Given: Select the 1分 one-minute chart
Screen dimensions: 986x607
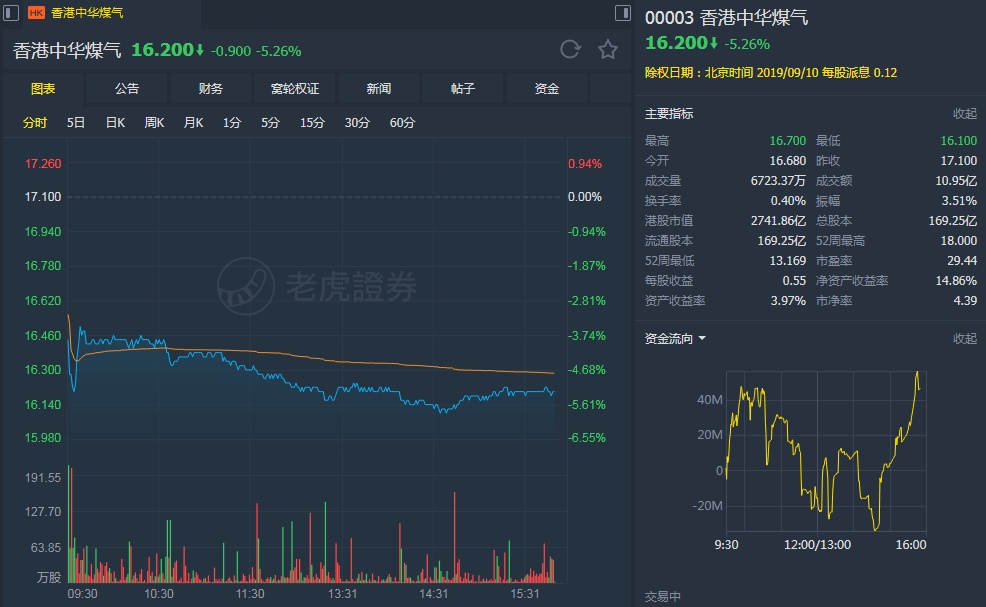Looking at the screenshot, I should [231, 123].
